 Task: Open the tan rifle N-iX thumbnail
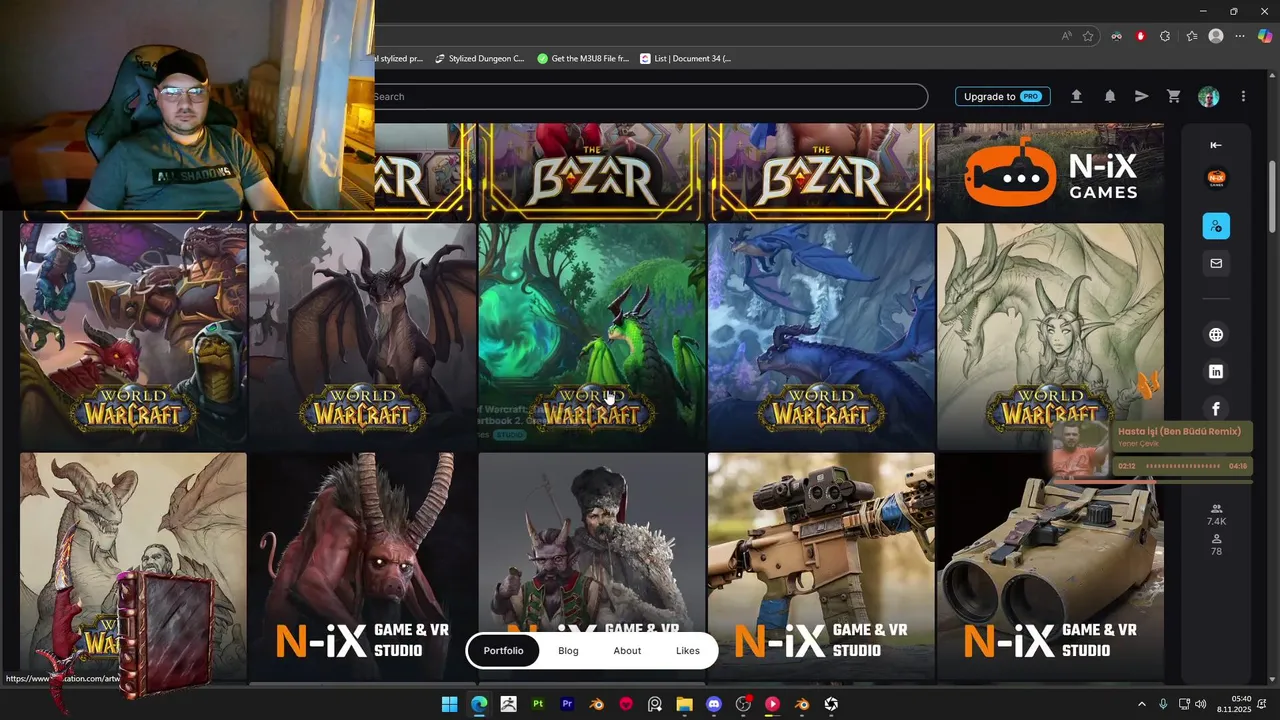tap(821, 567)
